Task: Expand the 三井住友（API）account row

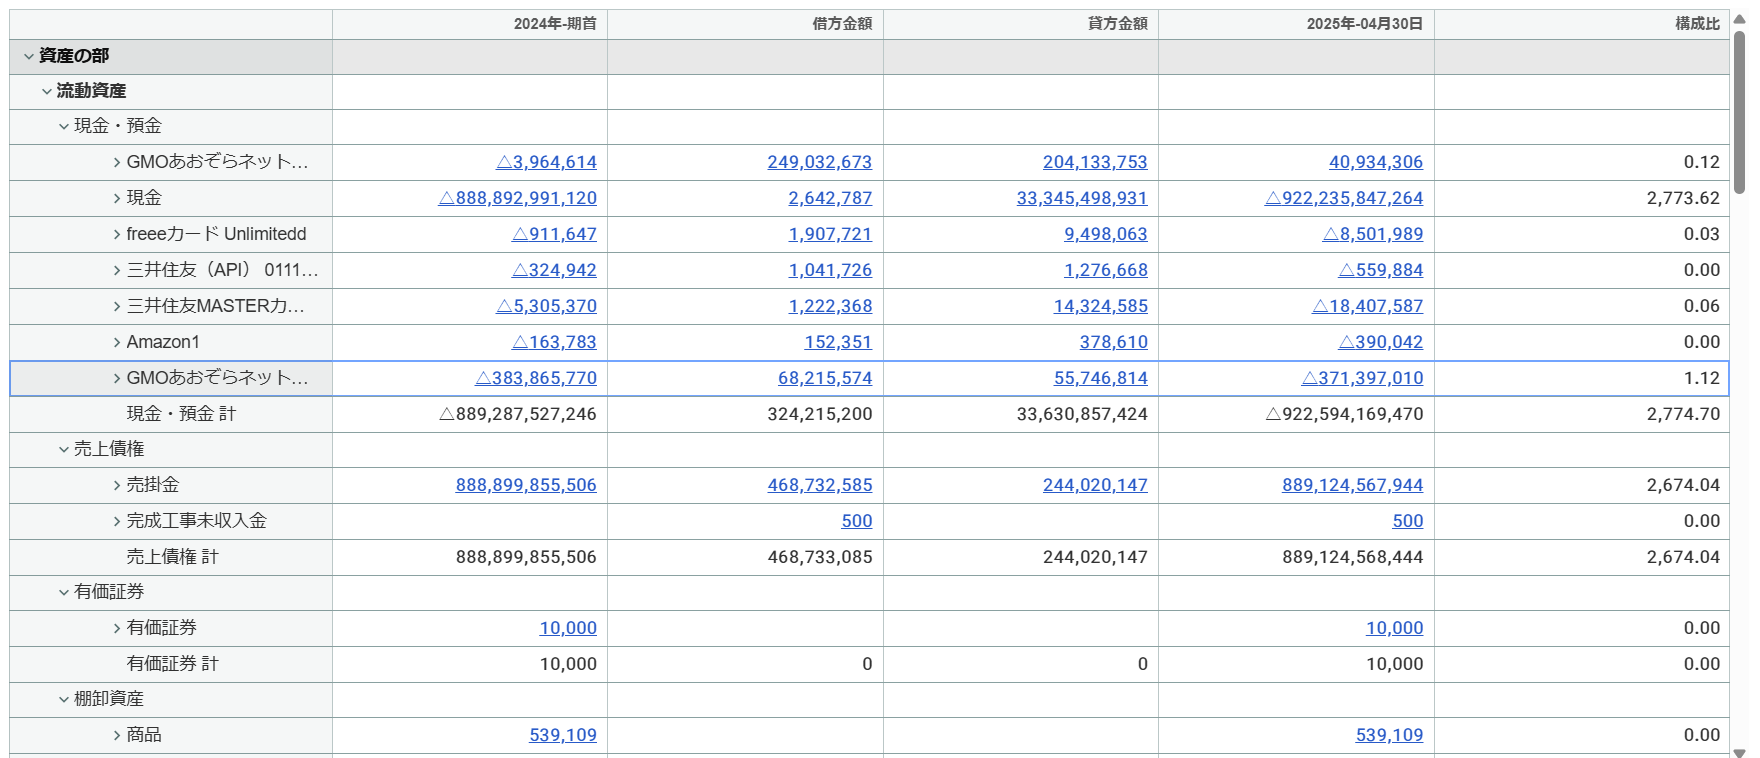Action: (117, 270)
